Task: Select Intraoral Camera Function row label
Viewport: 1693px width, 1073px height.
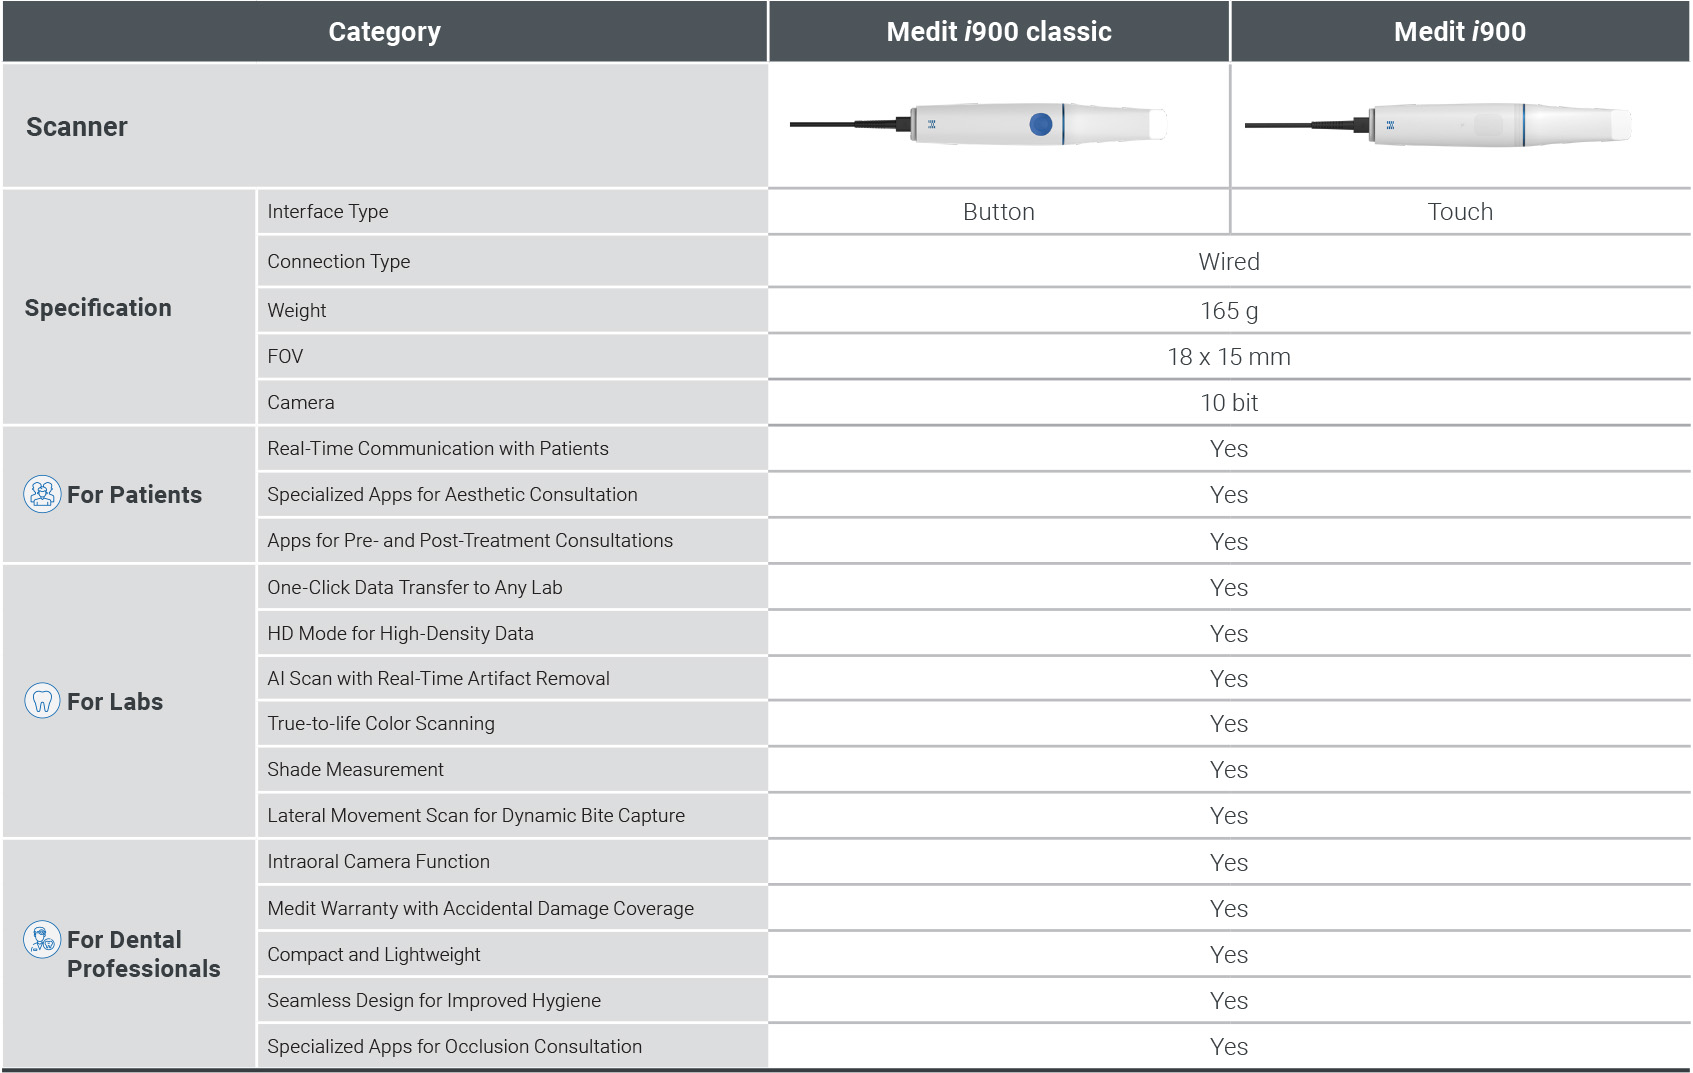Action: (378, 862)
